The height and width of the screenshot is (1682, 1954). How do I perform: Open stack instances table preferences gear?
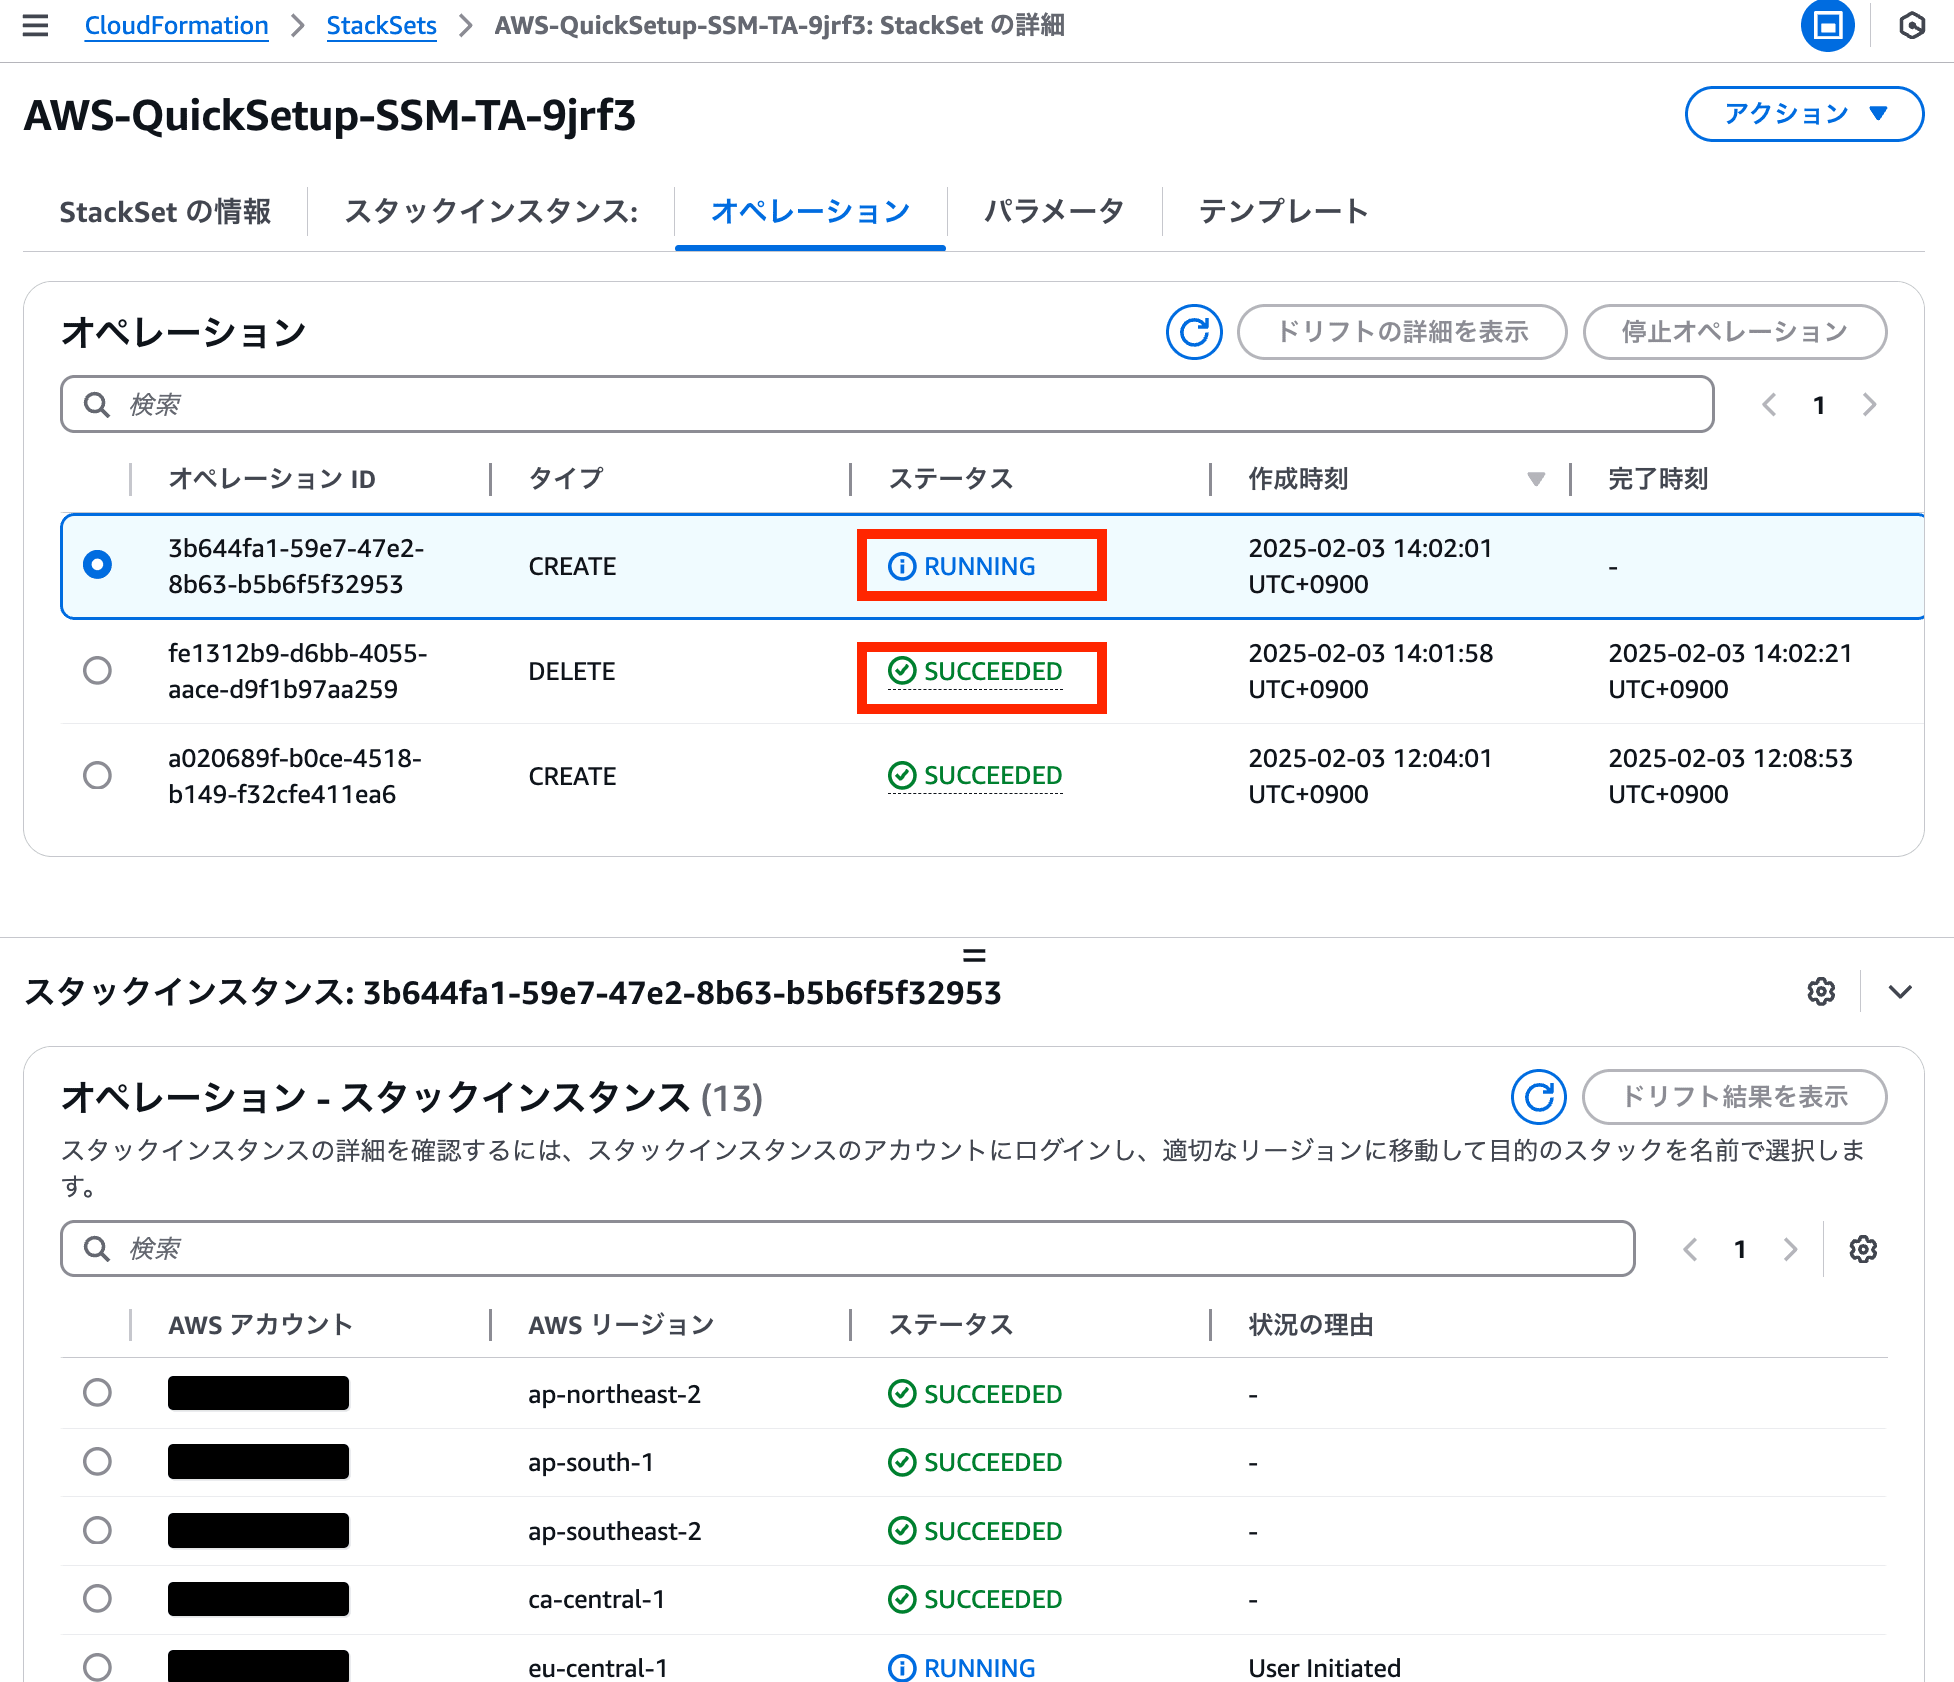coord(1862,1249)
